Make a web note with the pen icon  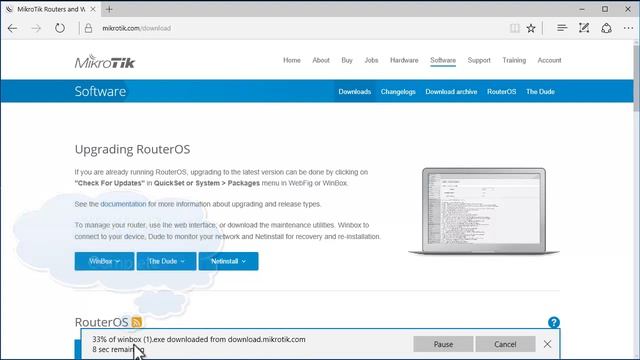tap(584, 28)
